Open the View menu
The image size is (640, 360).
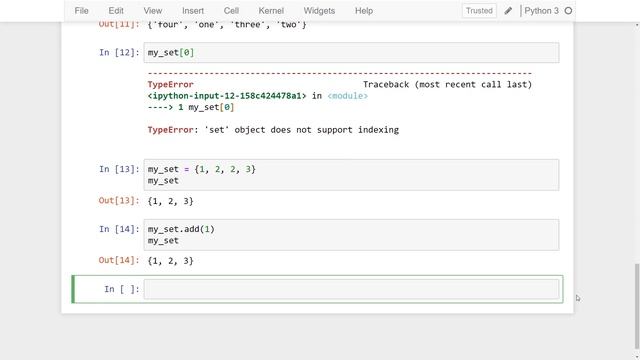tap(153, 11)
